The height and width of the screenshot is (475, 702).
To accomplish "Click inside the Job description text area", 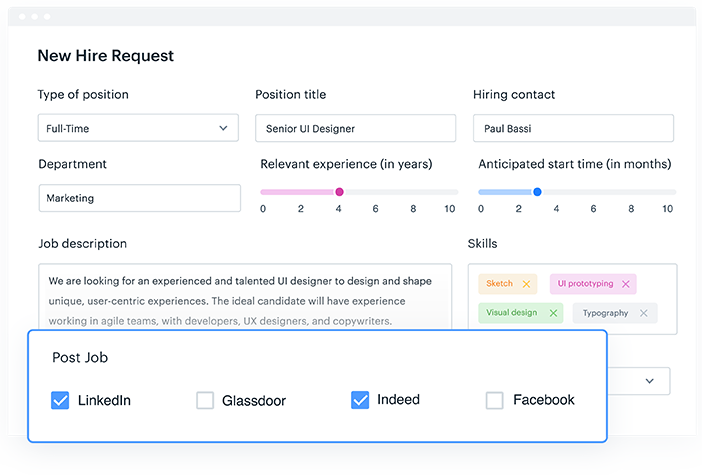I will click(x=245, y=298).
